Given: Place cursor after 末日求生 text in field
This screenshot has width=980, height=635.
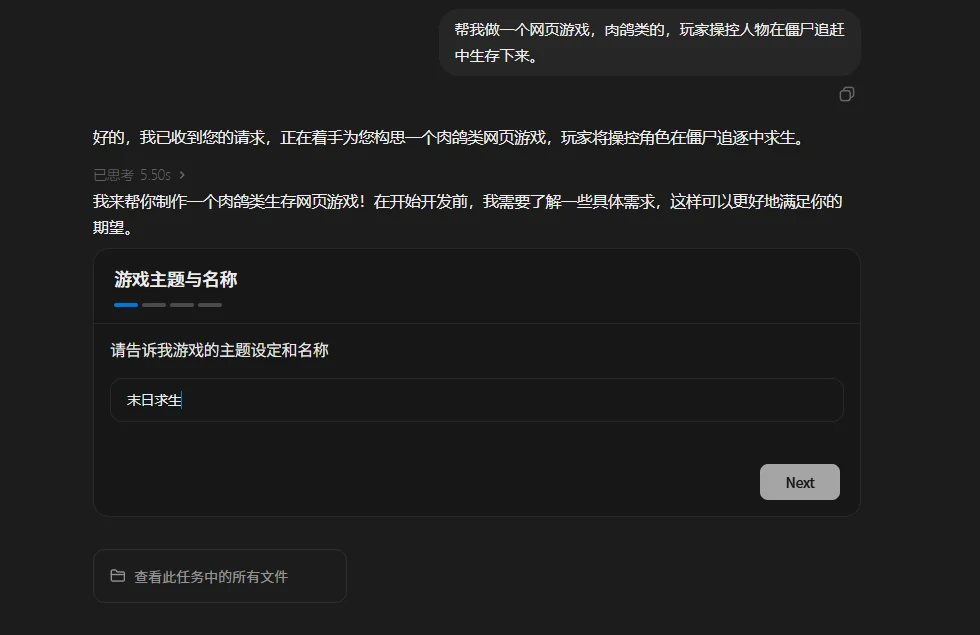Looking at the screenshot, I should click(x=183, y=400).
